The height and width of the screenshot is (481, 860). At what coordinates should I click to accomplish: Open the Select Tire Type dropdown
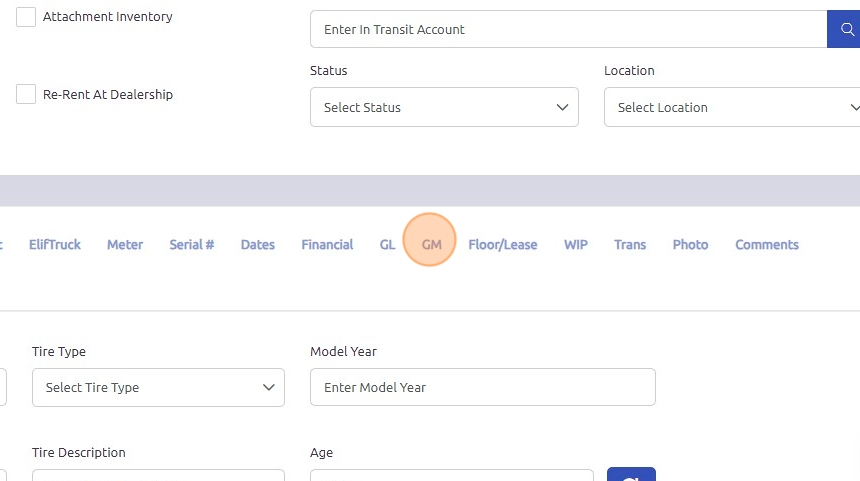pyautogui.click(x=158, y=387)
